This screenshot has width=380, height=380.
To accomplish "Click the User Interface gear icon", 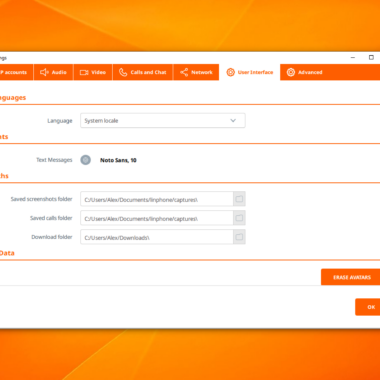I will (x=230, y=72).
